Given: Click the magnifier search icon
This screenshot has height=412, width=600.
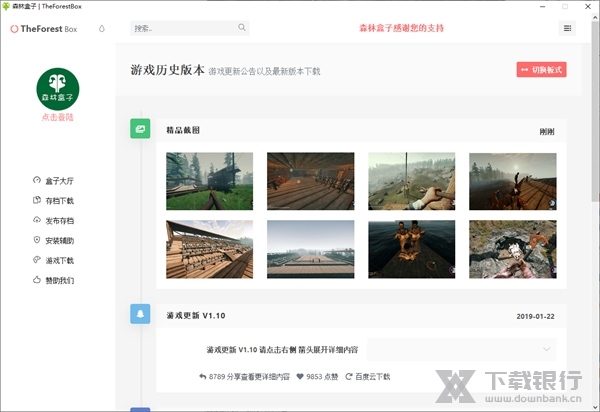Looking at the screenshot, I should (242, 28).
